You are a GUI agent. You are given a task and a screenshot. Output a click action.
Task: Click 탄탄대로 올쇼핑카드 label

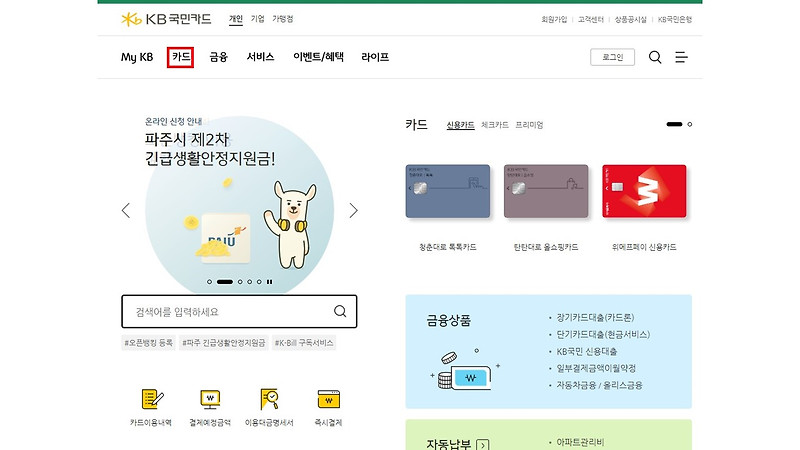546,247
